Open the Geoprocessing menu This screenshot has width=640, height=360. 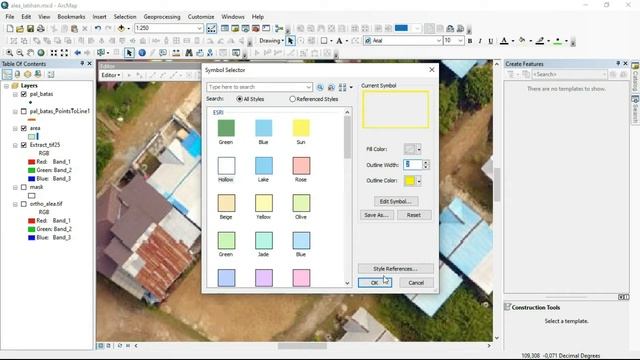(x=162, y=17)
